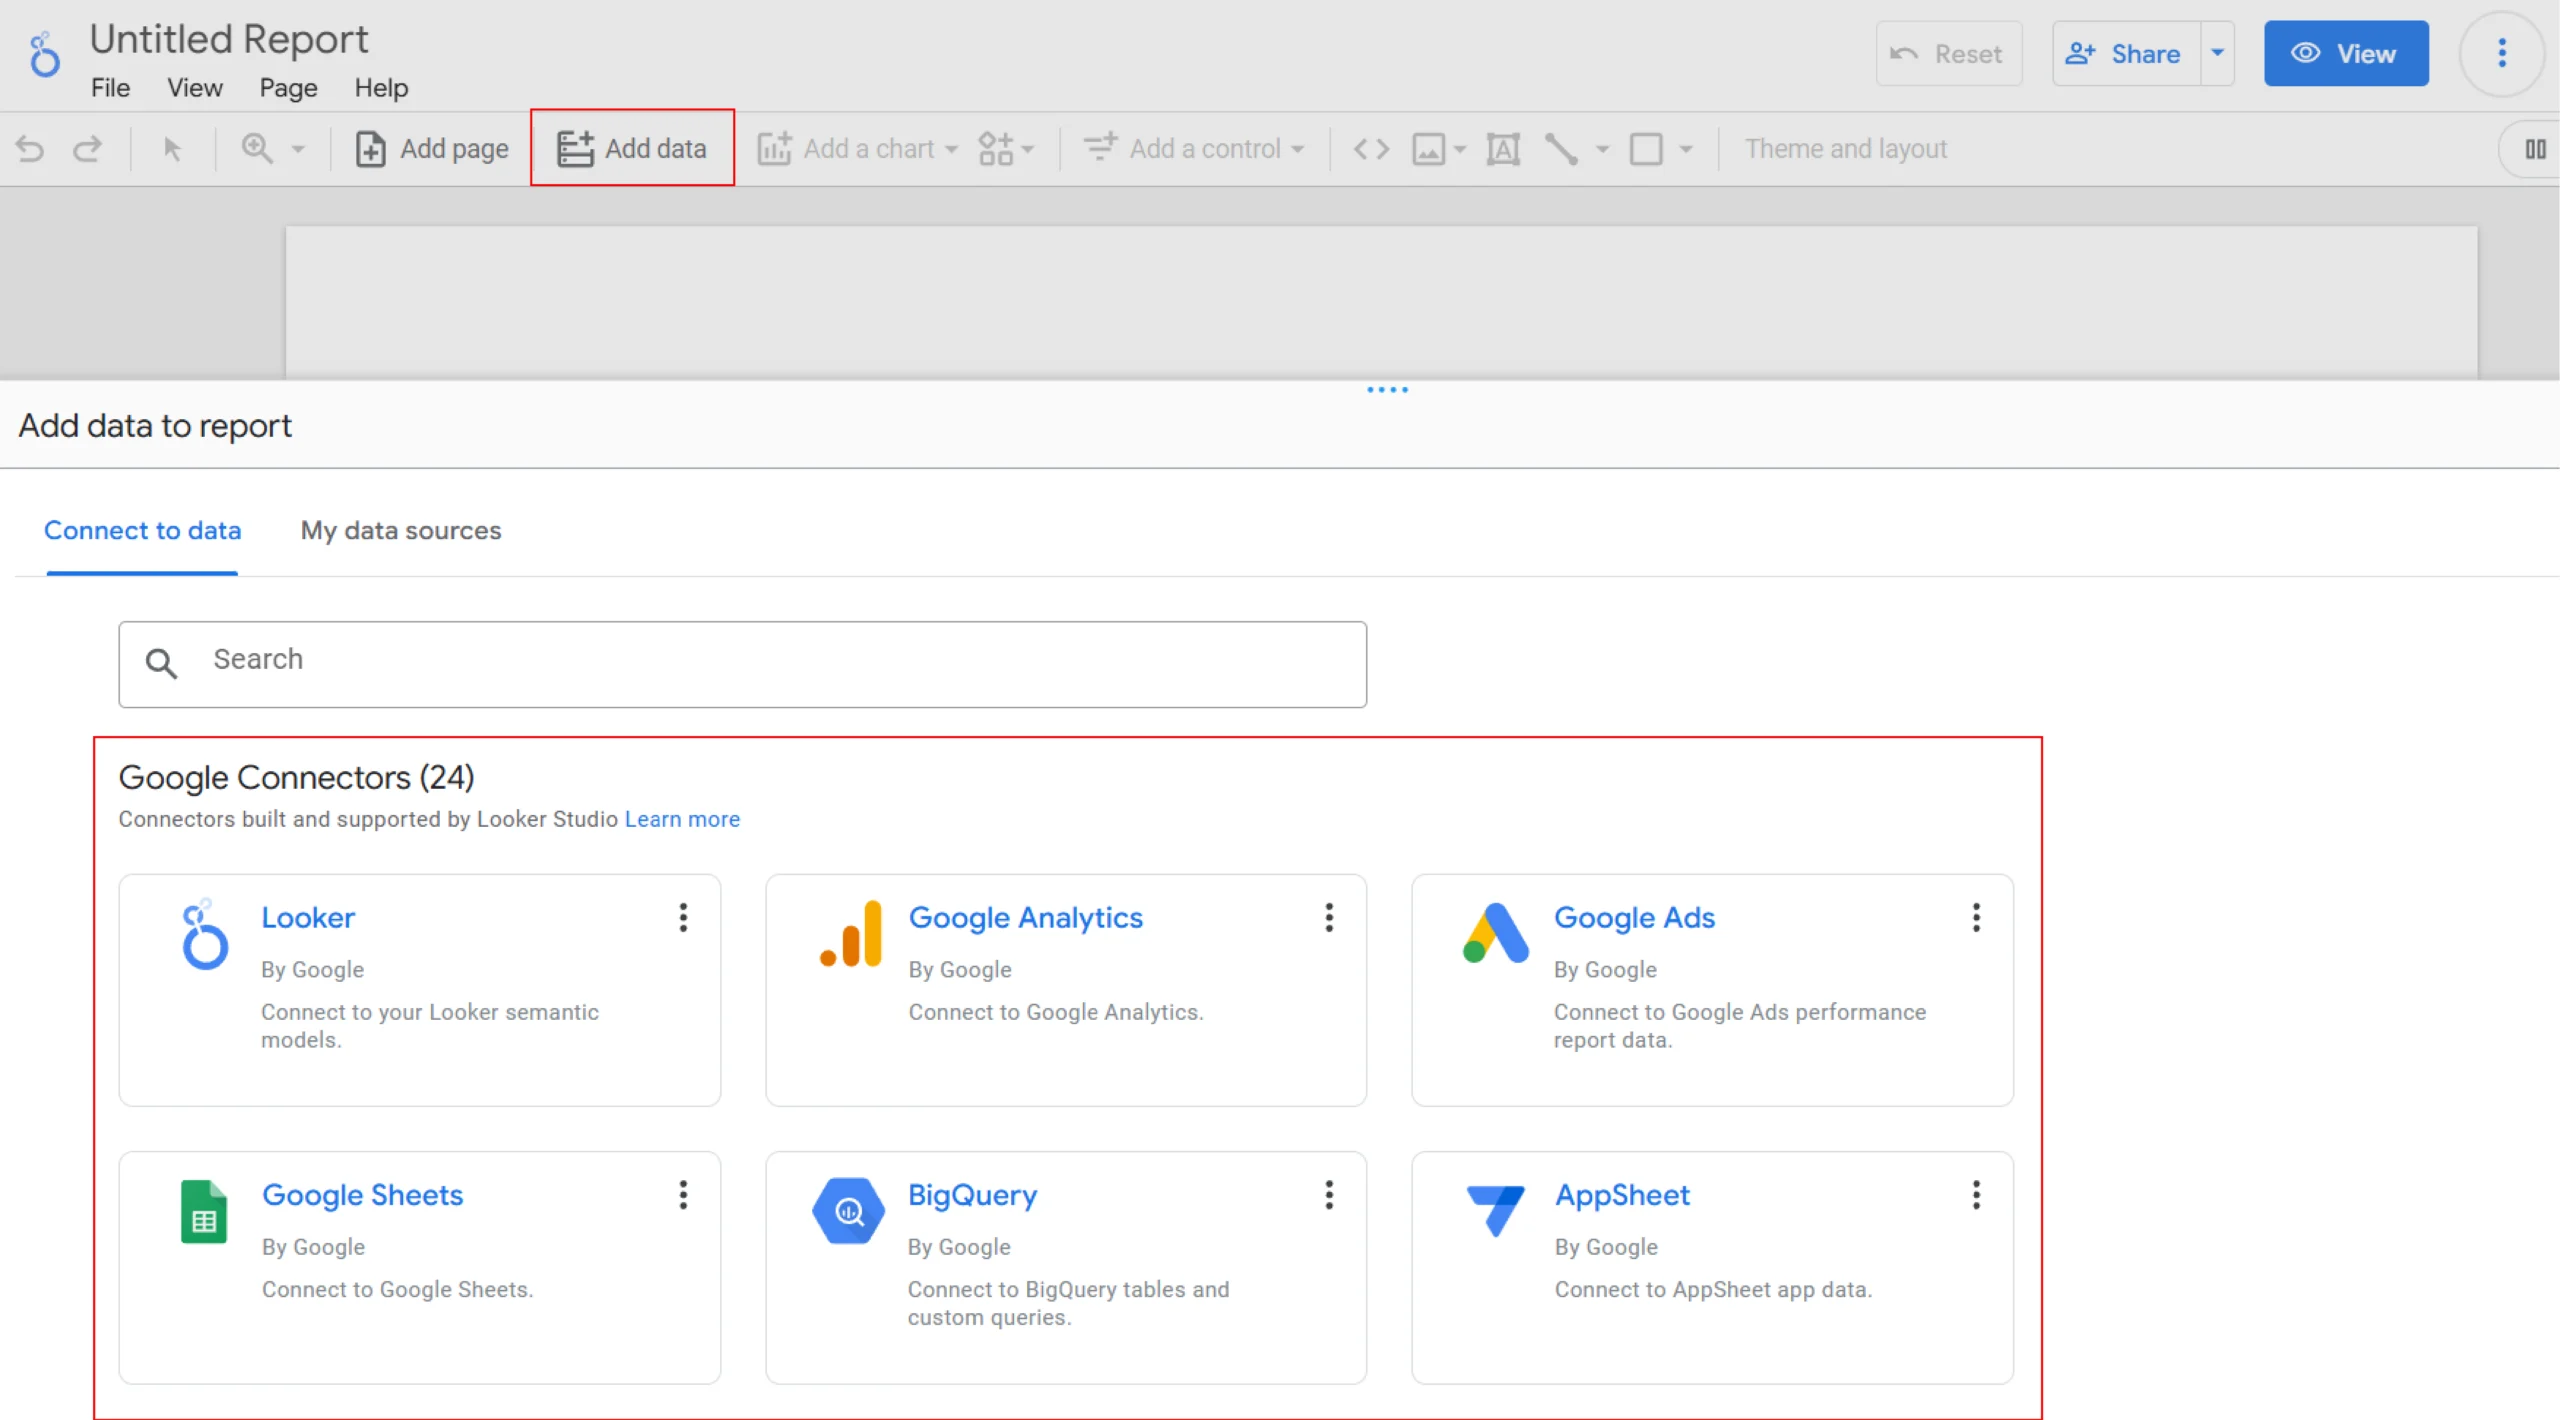Toggle the side panel icon

[x=2535, y=149]
